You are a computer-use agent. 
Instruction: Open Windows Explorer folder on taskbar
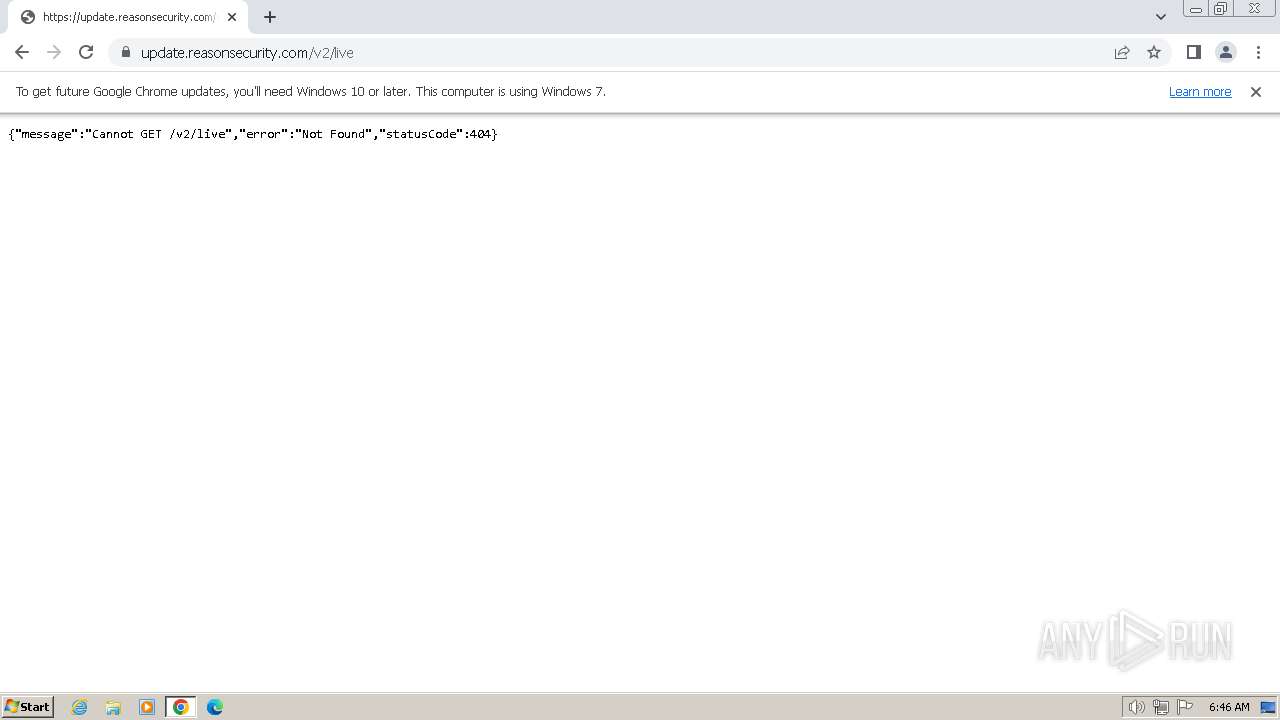click(113, 707)
